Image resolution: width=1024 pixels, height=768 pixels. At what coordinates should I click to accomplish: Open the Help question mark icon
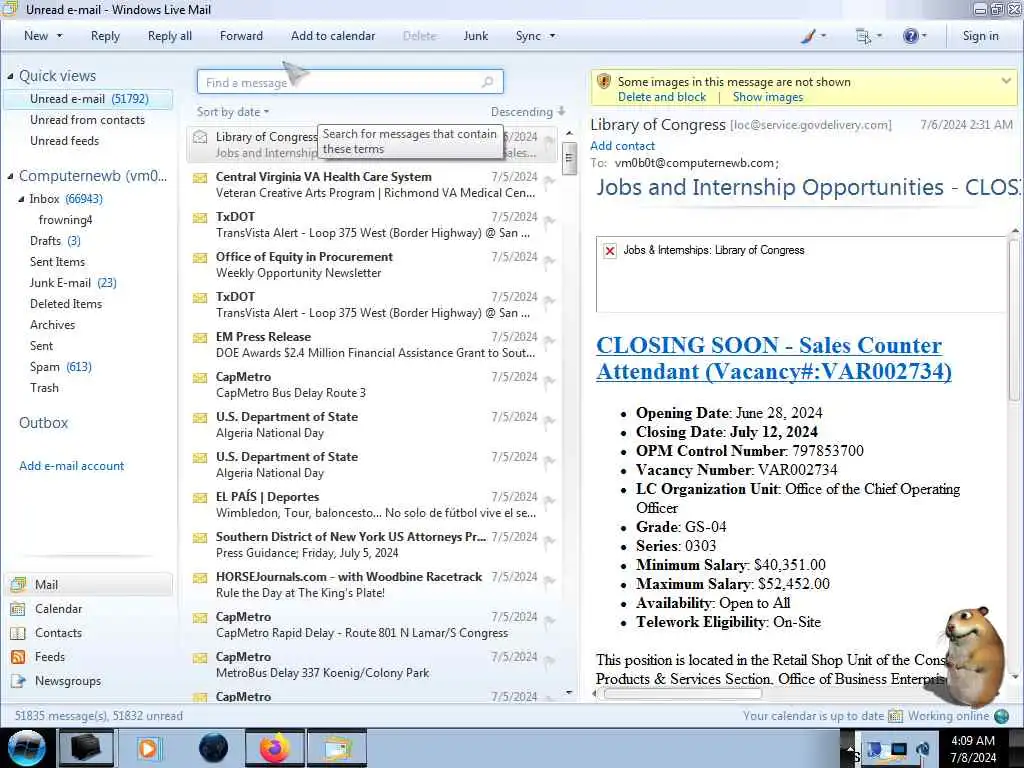[x=910, y=36]
